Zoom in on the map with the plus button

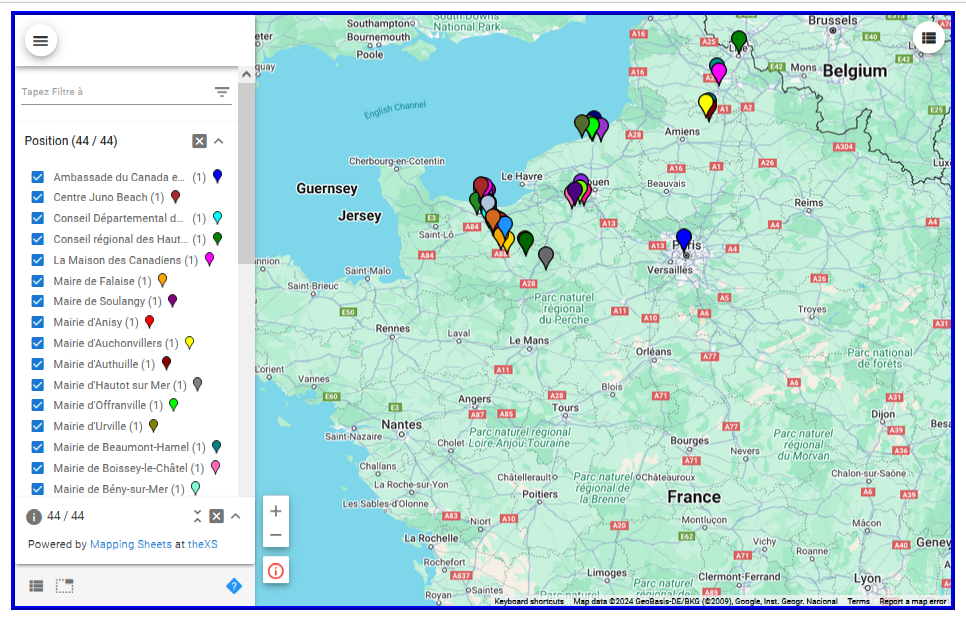[276, 511]
